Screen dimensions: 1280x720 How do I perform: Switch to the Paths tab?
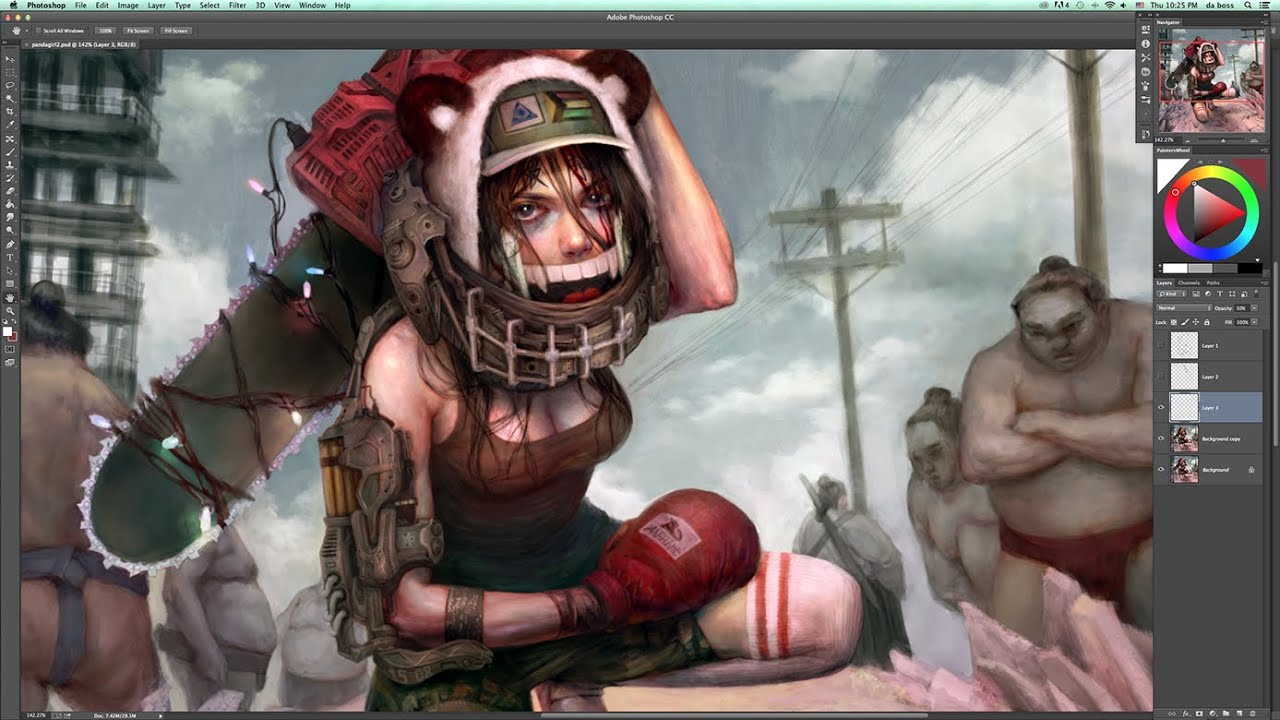pos(1213,283)
